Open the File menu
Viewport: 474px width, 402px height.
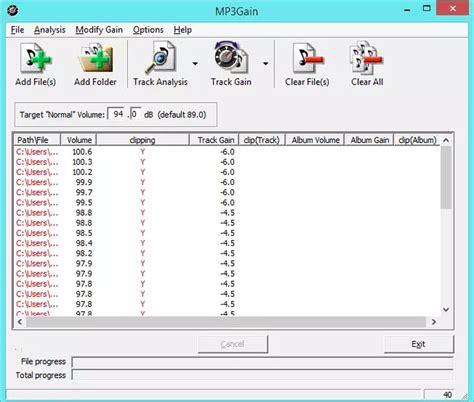coord(17,30)
